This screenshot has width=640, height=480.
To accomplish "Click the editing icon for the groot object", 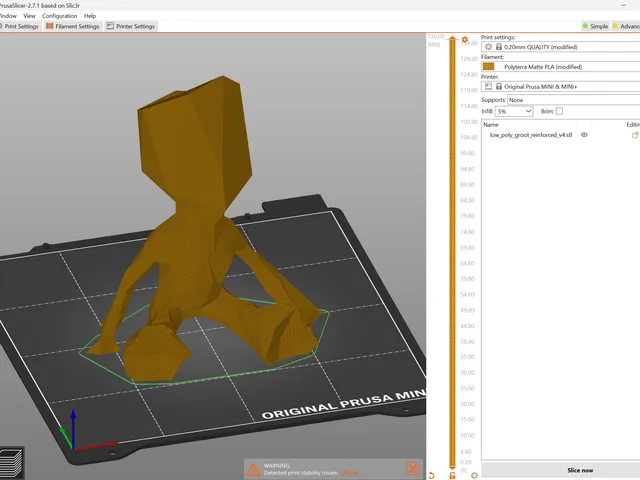I will (635, 135).
